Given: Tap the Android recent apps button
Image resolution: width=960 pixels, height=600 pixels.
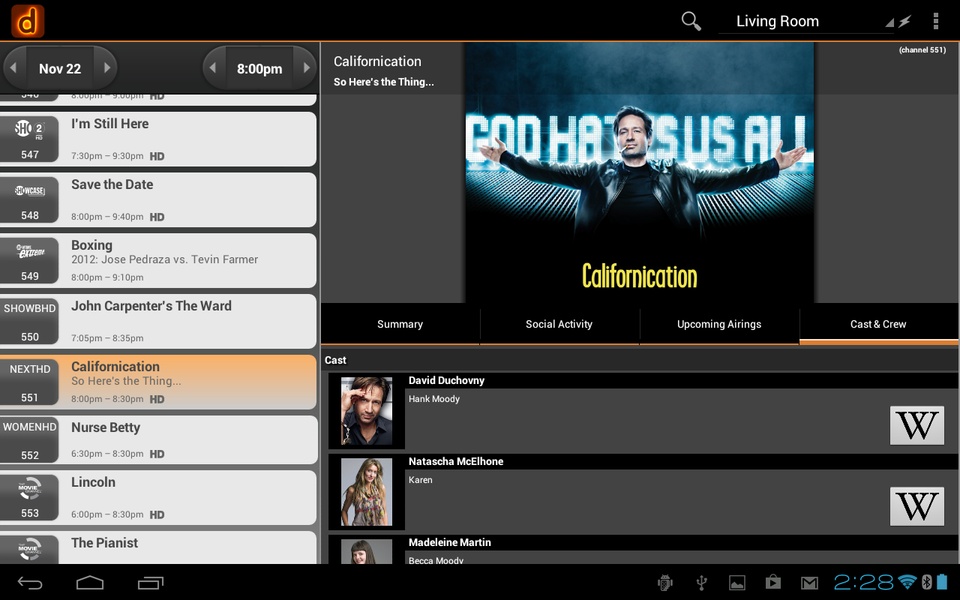Looking at the screenshot, I should pyautogui.click(x=151, y=583).
